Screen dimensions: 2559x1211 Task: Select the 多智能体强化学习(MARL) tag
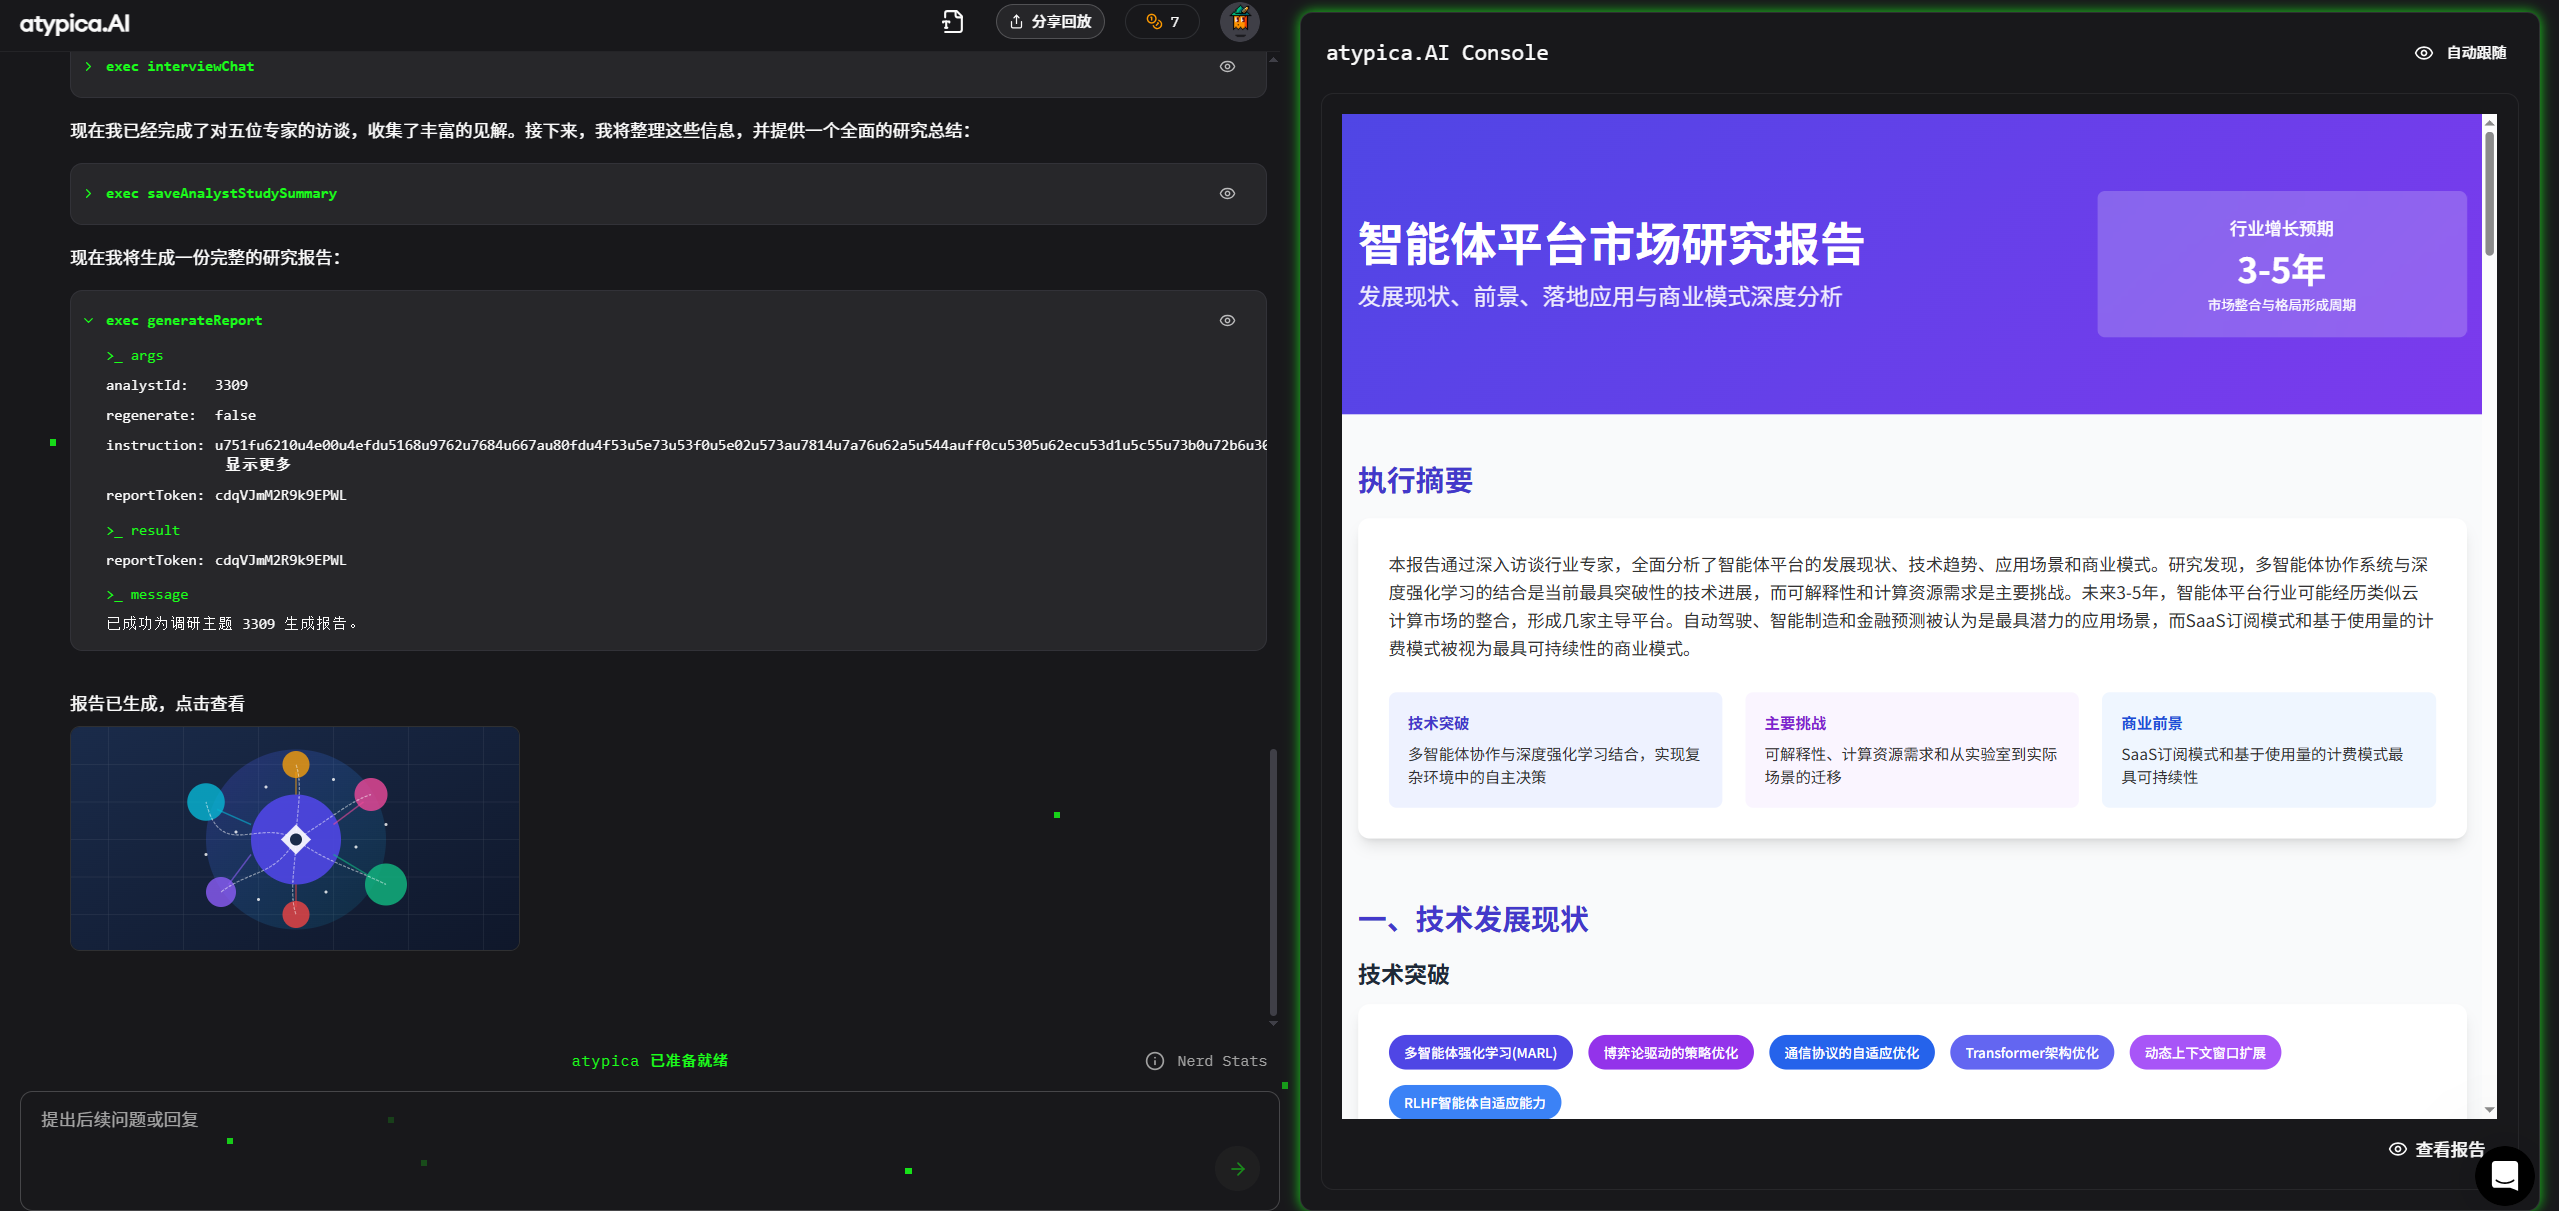1480,1052
